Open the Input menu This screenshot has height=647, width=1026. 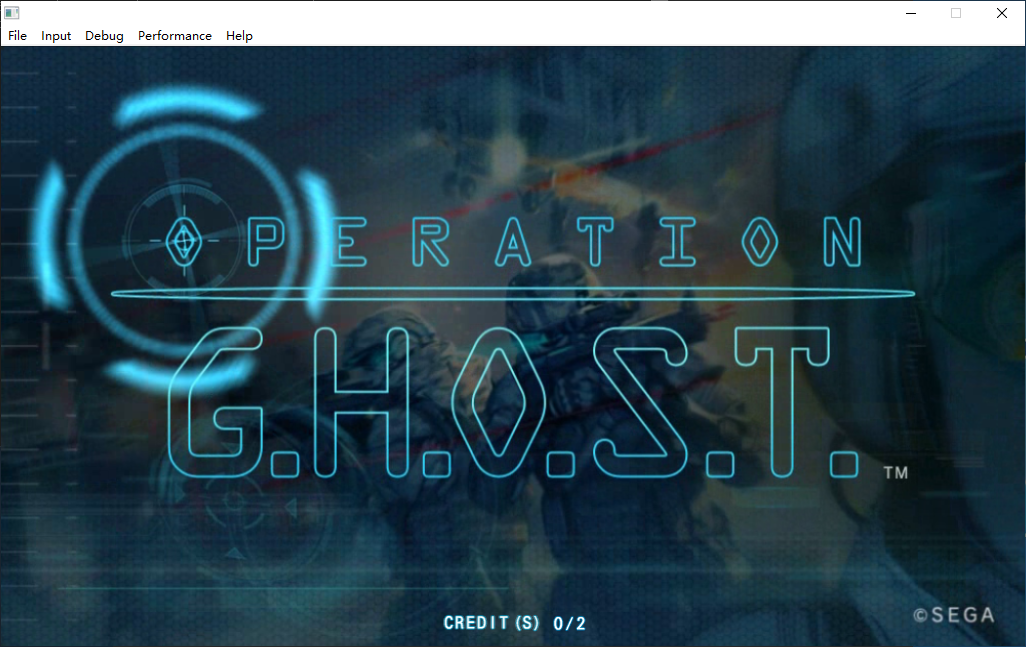click(x=56, y=35)
